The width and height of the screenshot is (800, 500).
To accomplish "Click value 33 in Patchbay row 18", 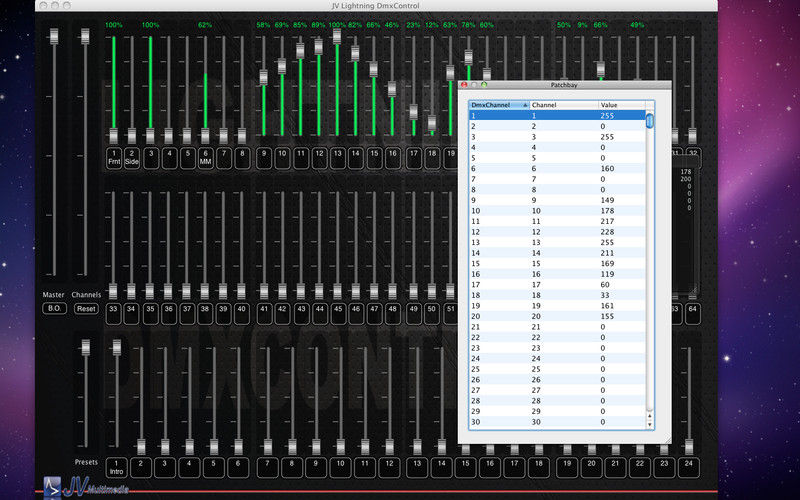I will coord(605,295).
